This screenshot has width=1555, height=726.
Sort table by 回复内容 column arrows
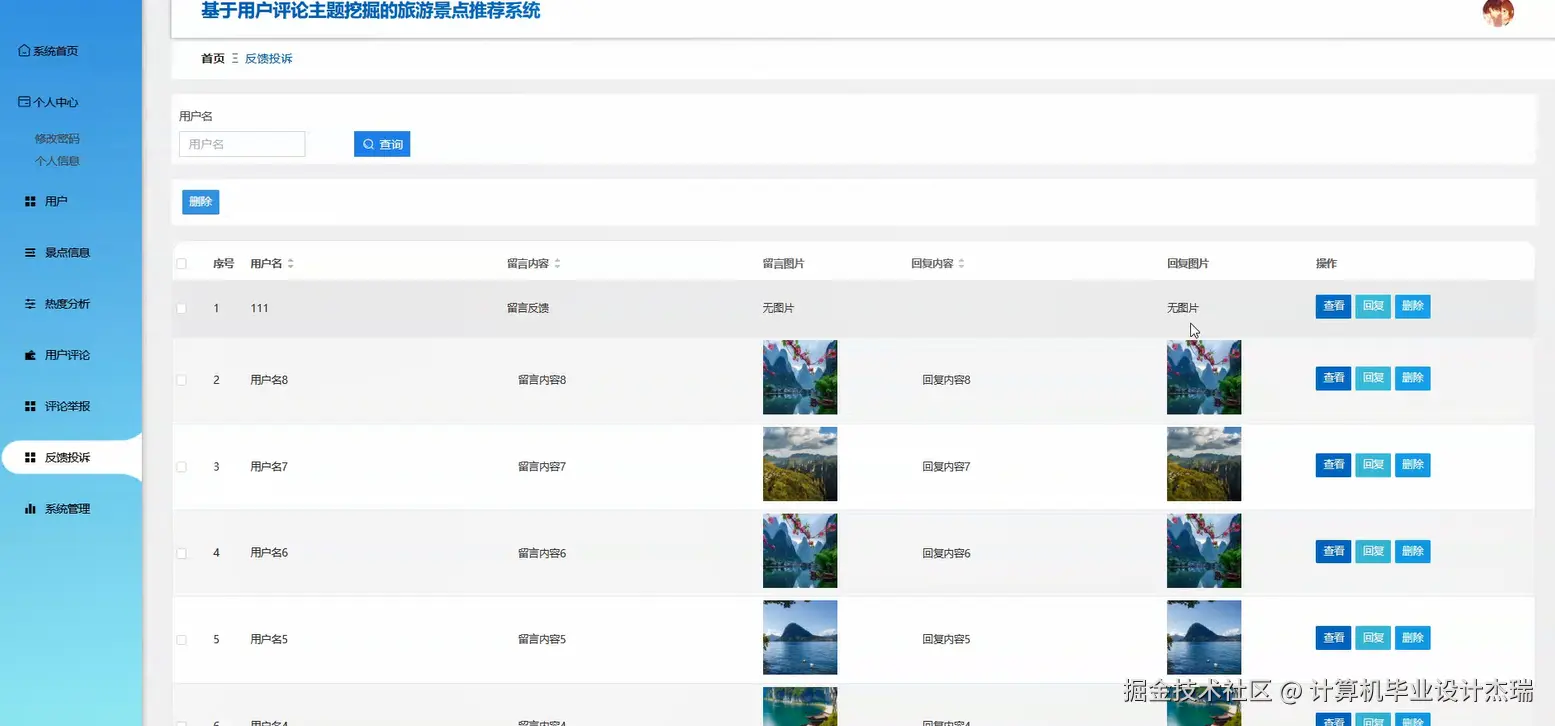[962, 264]
